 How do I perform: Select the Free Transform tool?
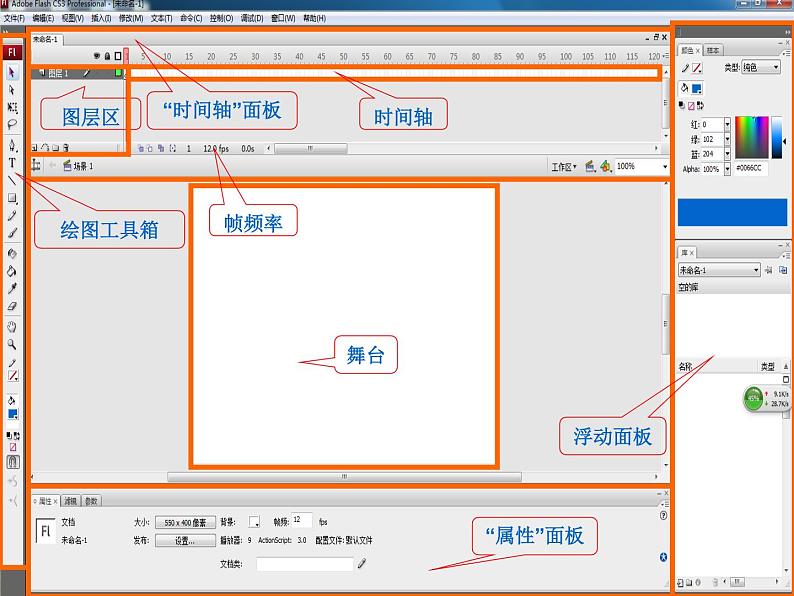[12, 107]
